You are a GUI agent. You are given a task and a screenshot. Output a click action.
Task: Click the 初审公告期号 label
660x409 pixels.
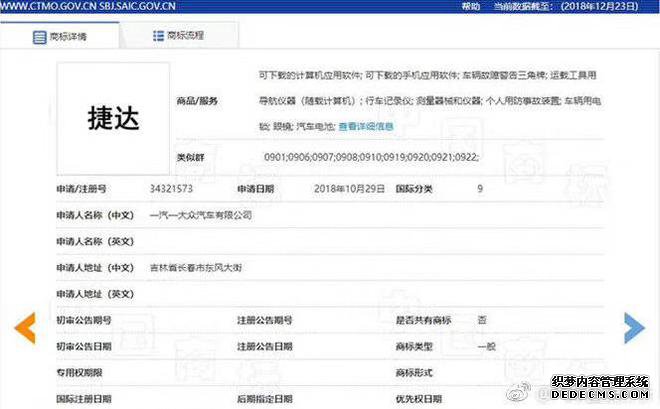(x=84, y=320)
